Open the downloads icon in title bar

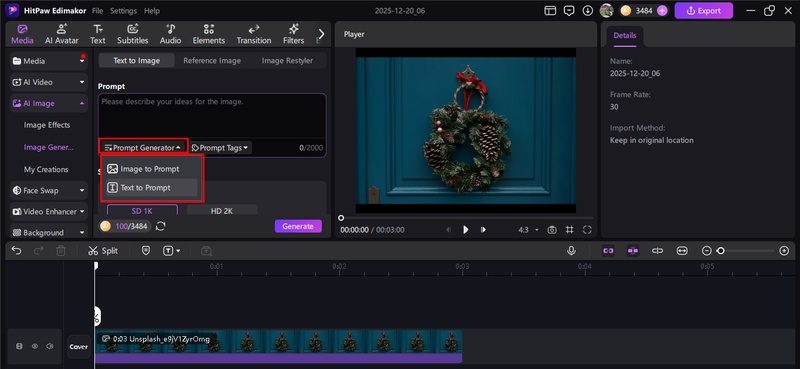coord(588,11)
